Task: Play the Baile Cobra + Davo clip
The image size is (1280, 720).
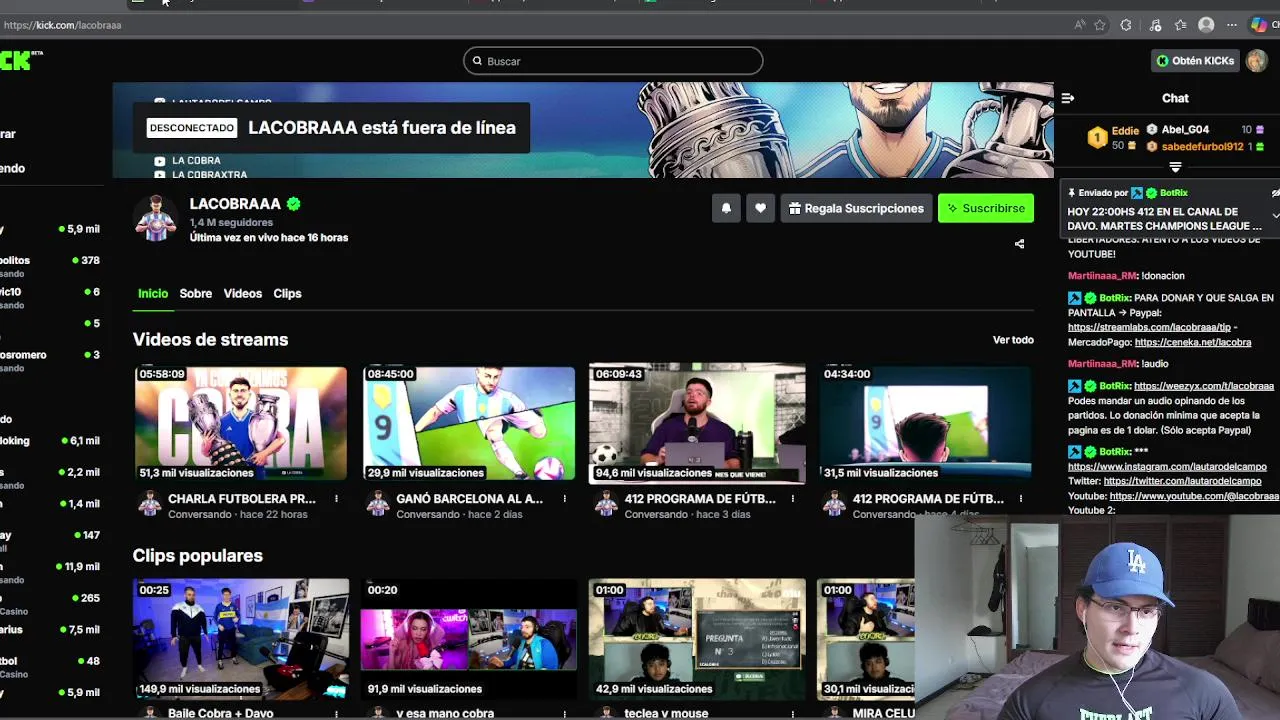Action: [x=241, y=639]
